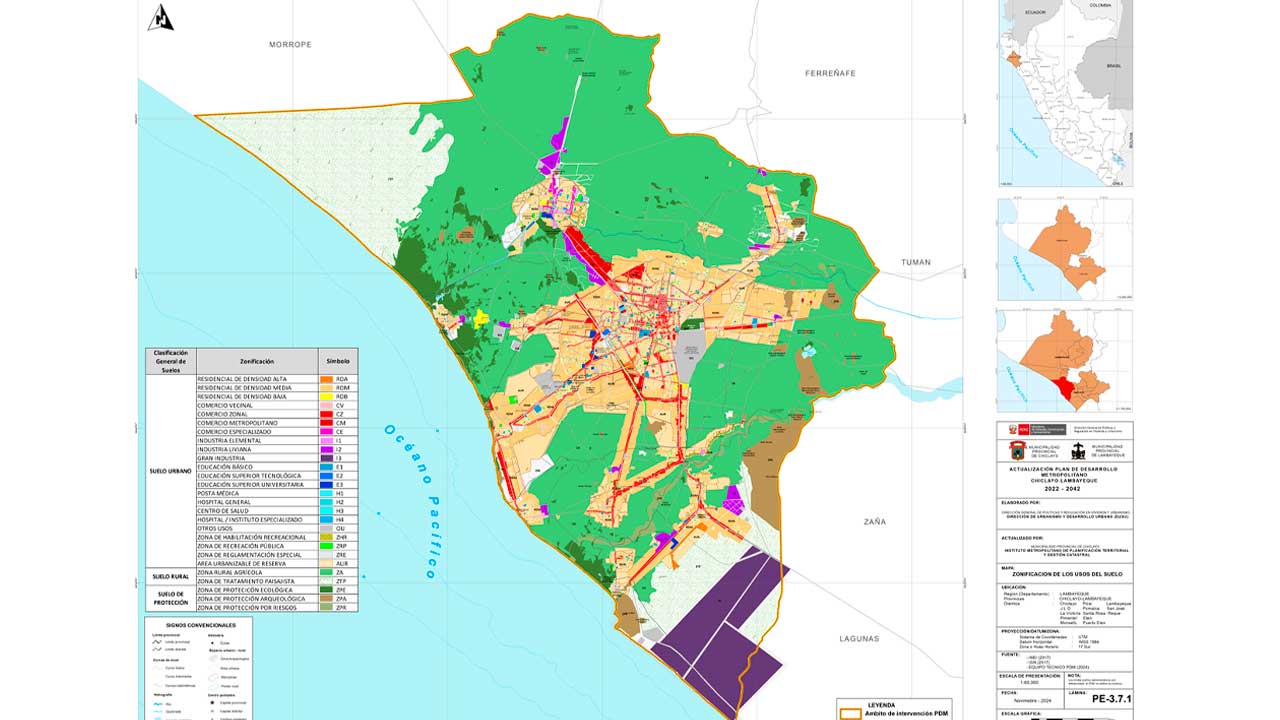The width and height of the screenshot is (1280, 720).
Task: Toggle the Río hydrography symbol
Action: 157,704
